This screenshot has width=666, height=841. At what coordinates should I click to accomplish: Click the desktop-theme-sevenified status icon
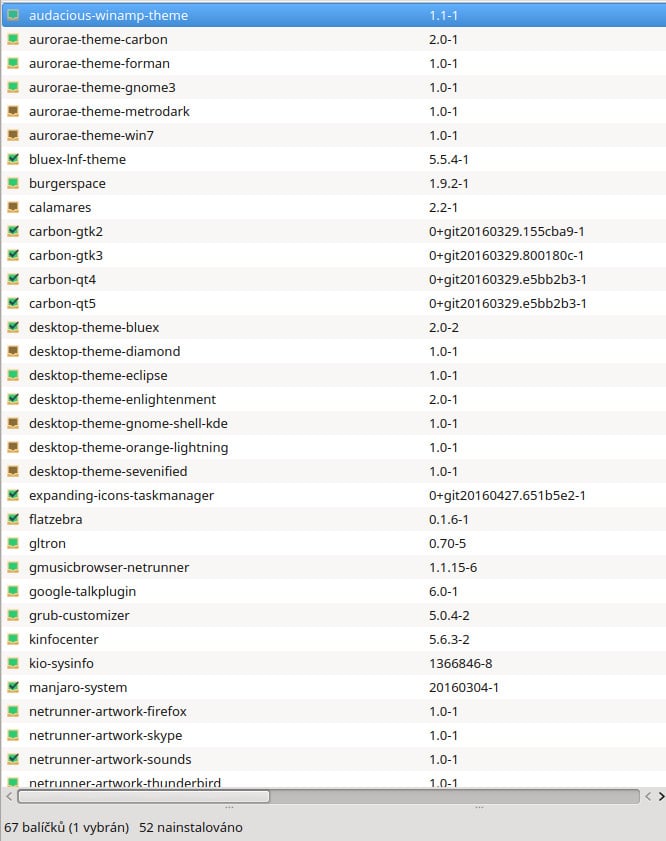point(13,471)
